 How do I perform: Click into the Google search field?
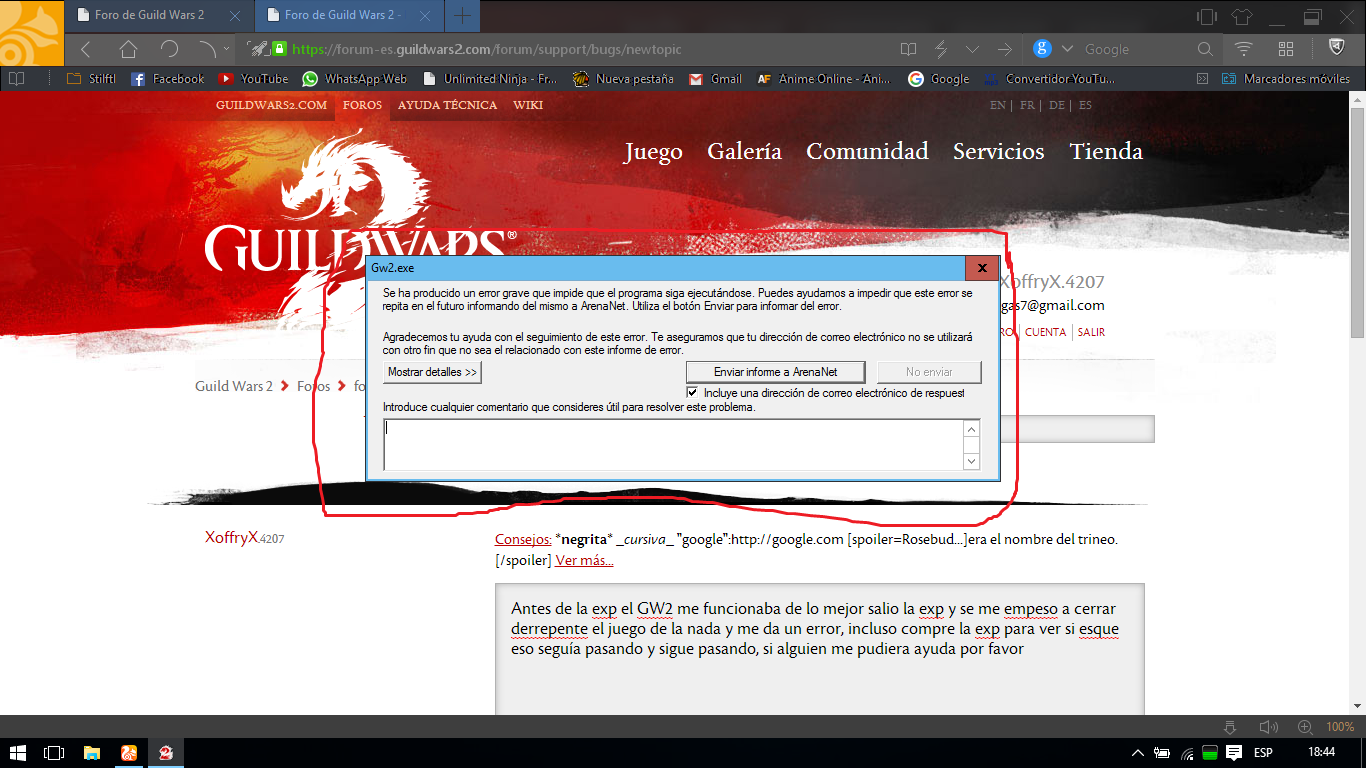pyautogui.click(x=1135, y=49)
